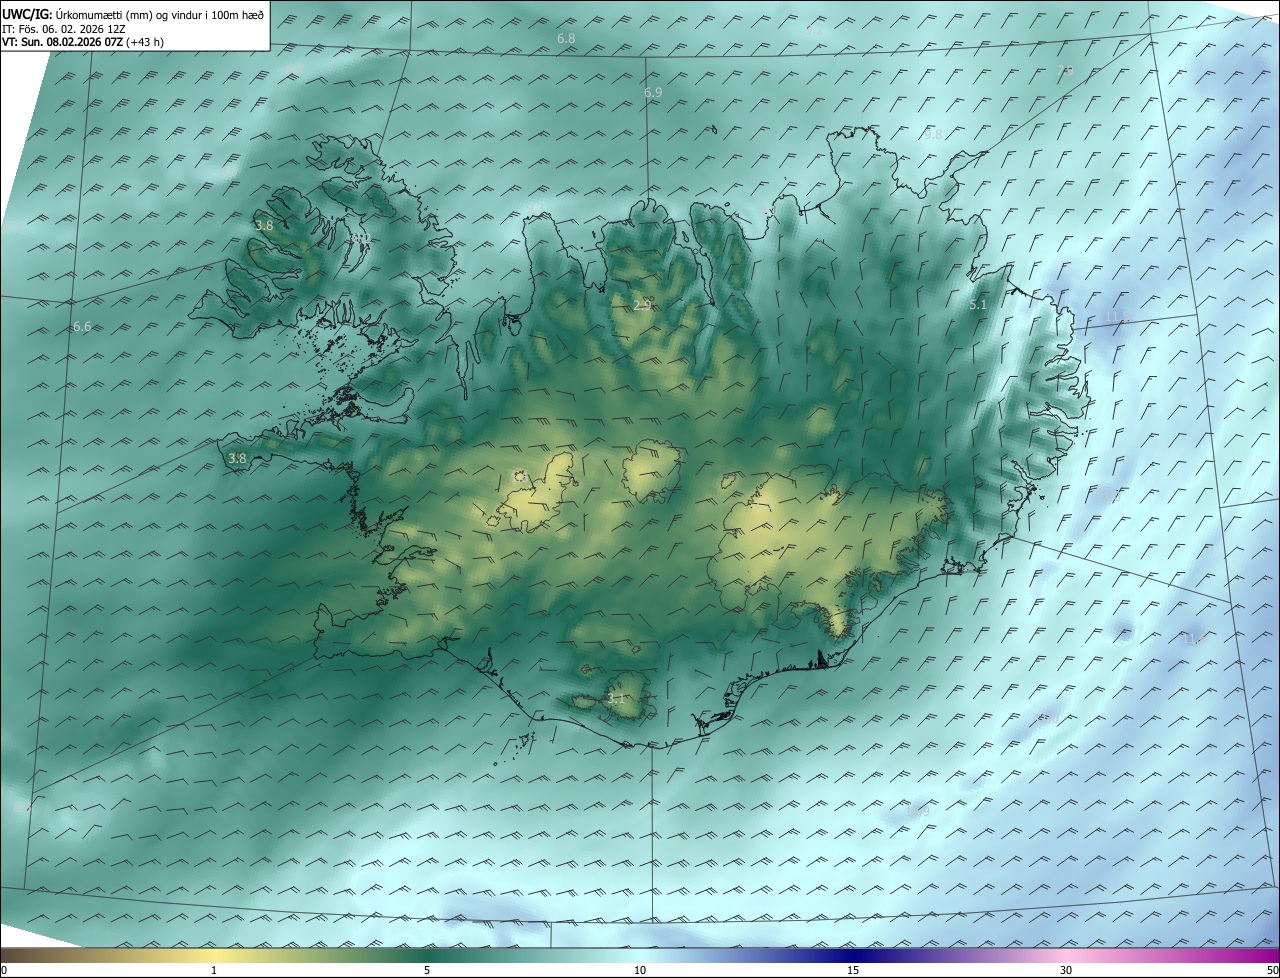Click the 2.9 value label in north Iceland

(643, 305)
